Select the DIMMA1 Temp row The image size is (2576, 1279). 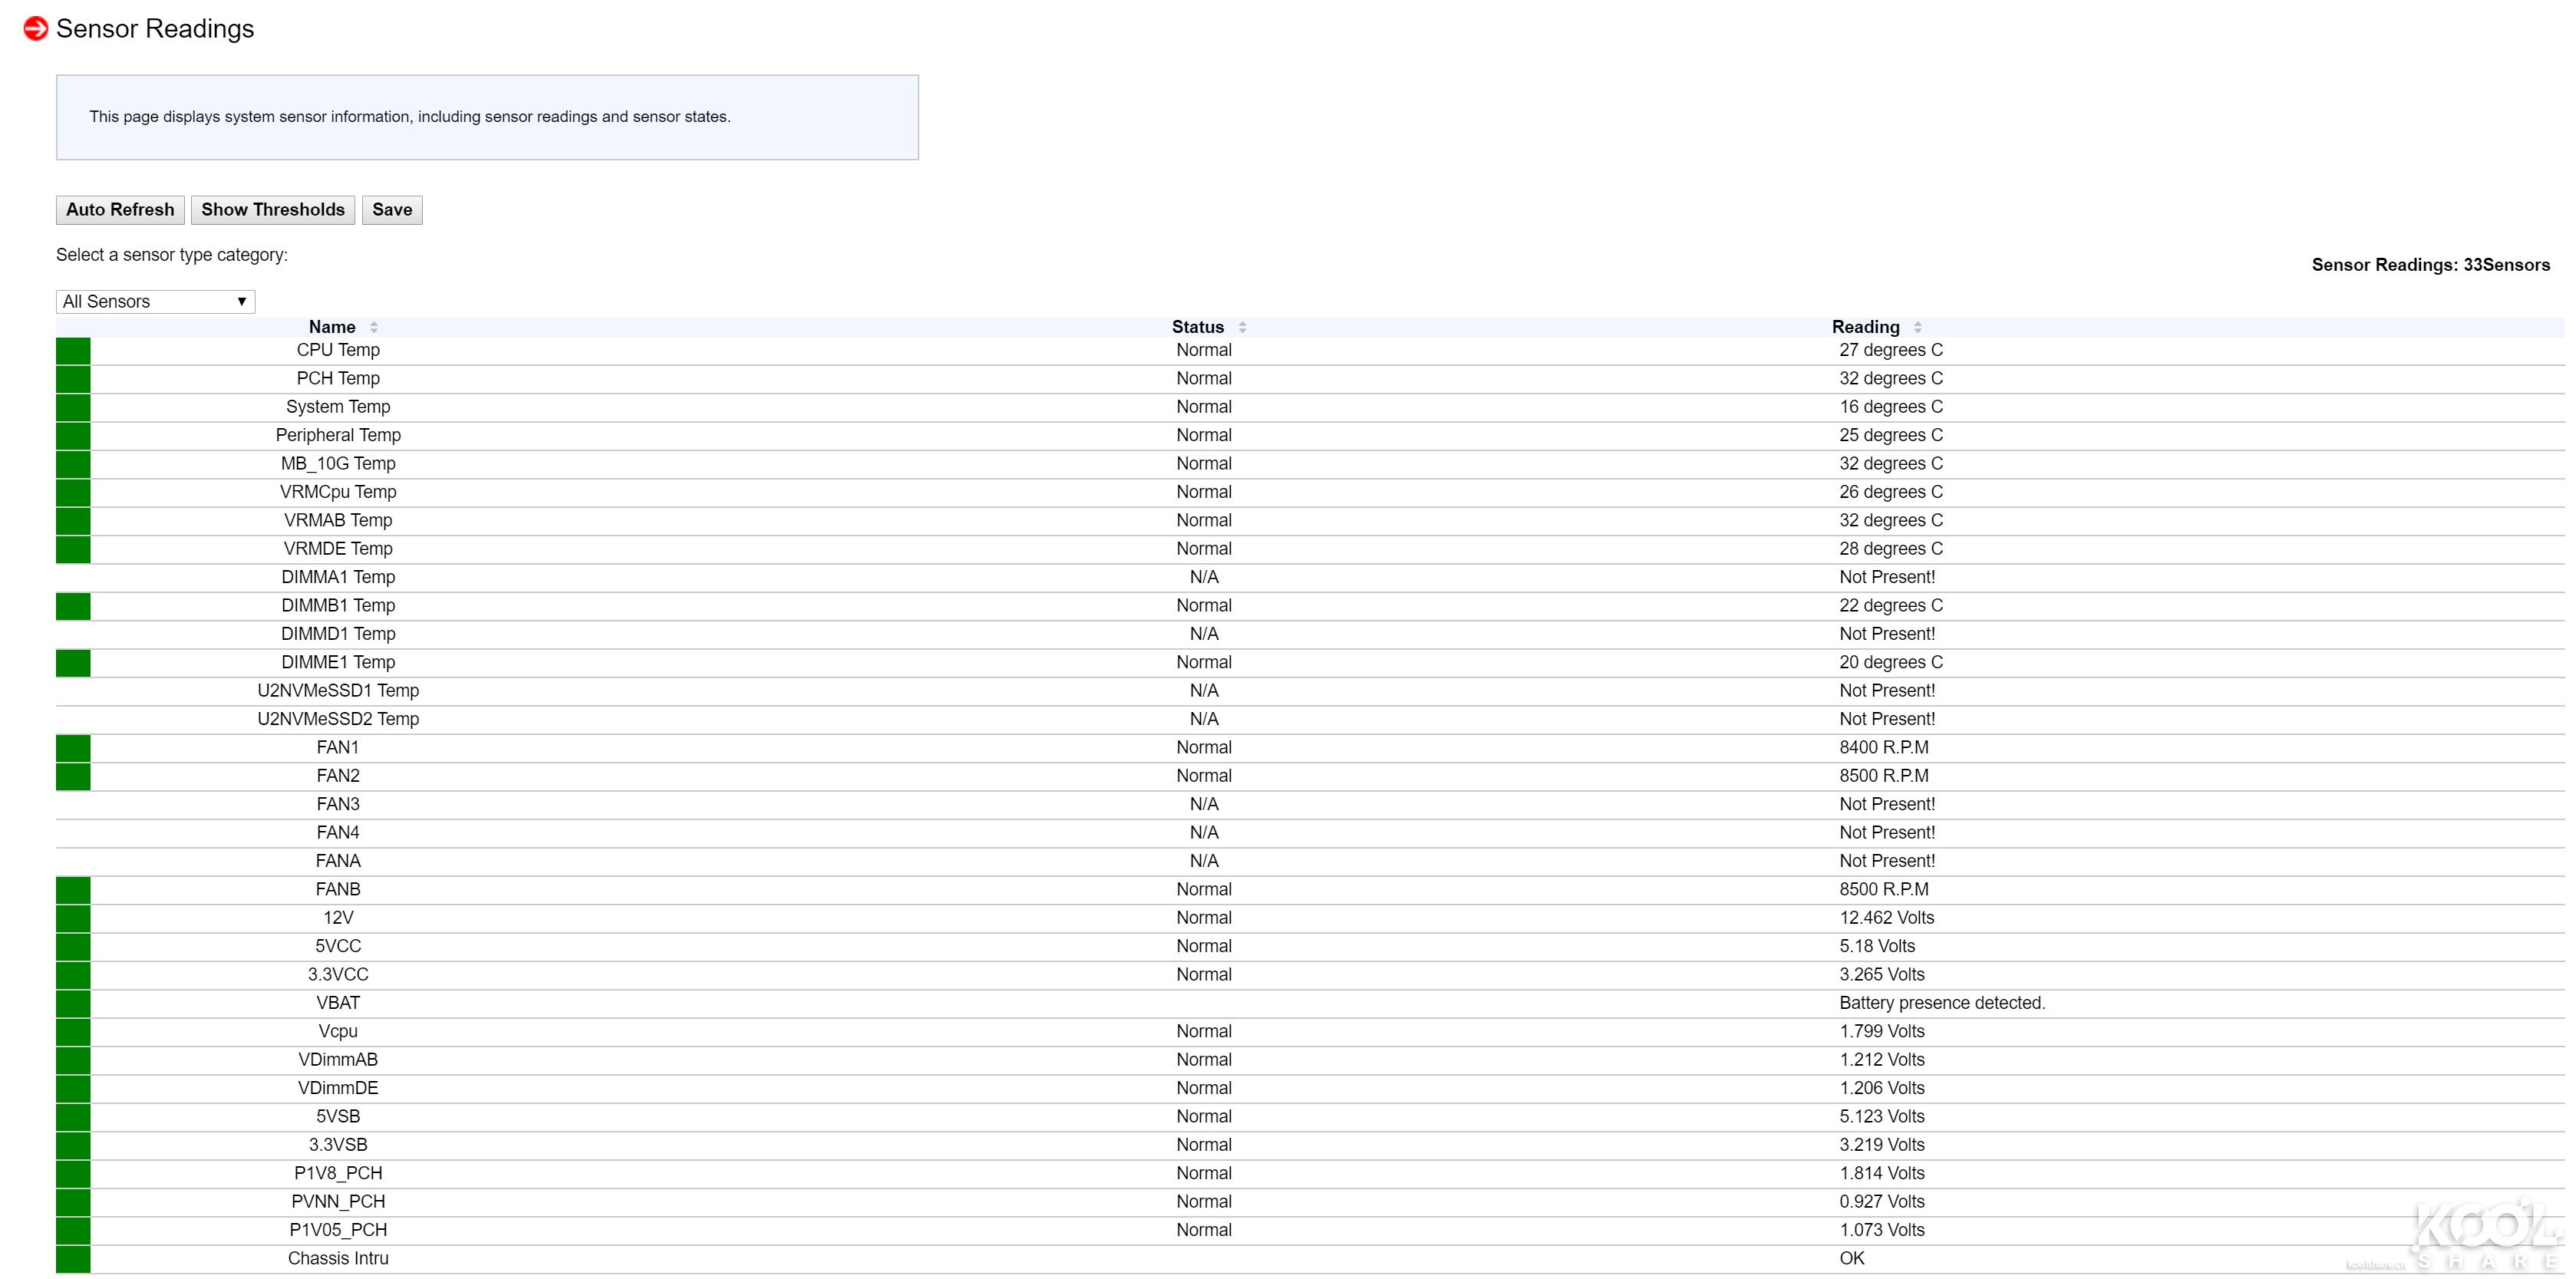point(338,577)
